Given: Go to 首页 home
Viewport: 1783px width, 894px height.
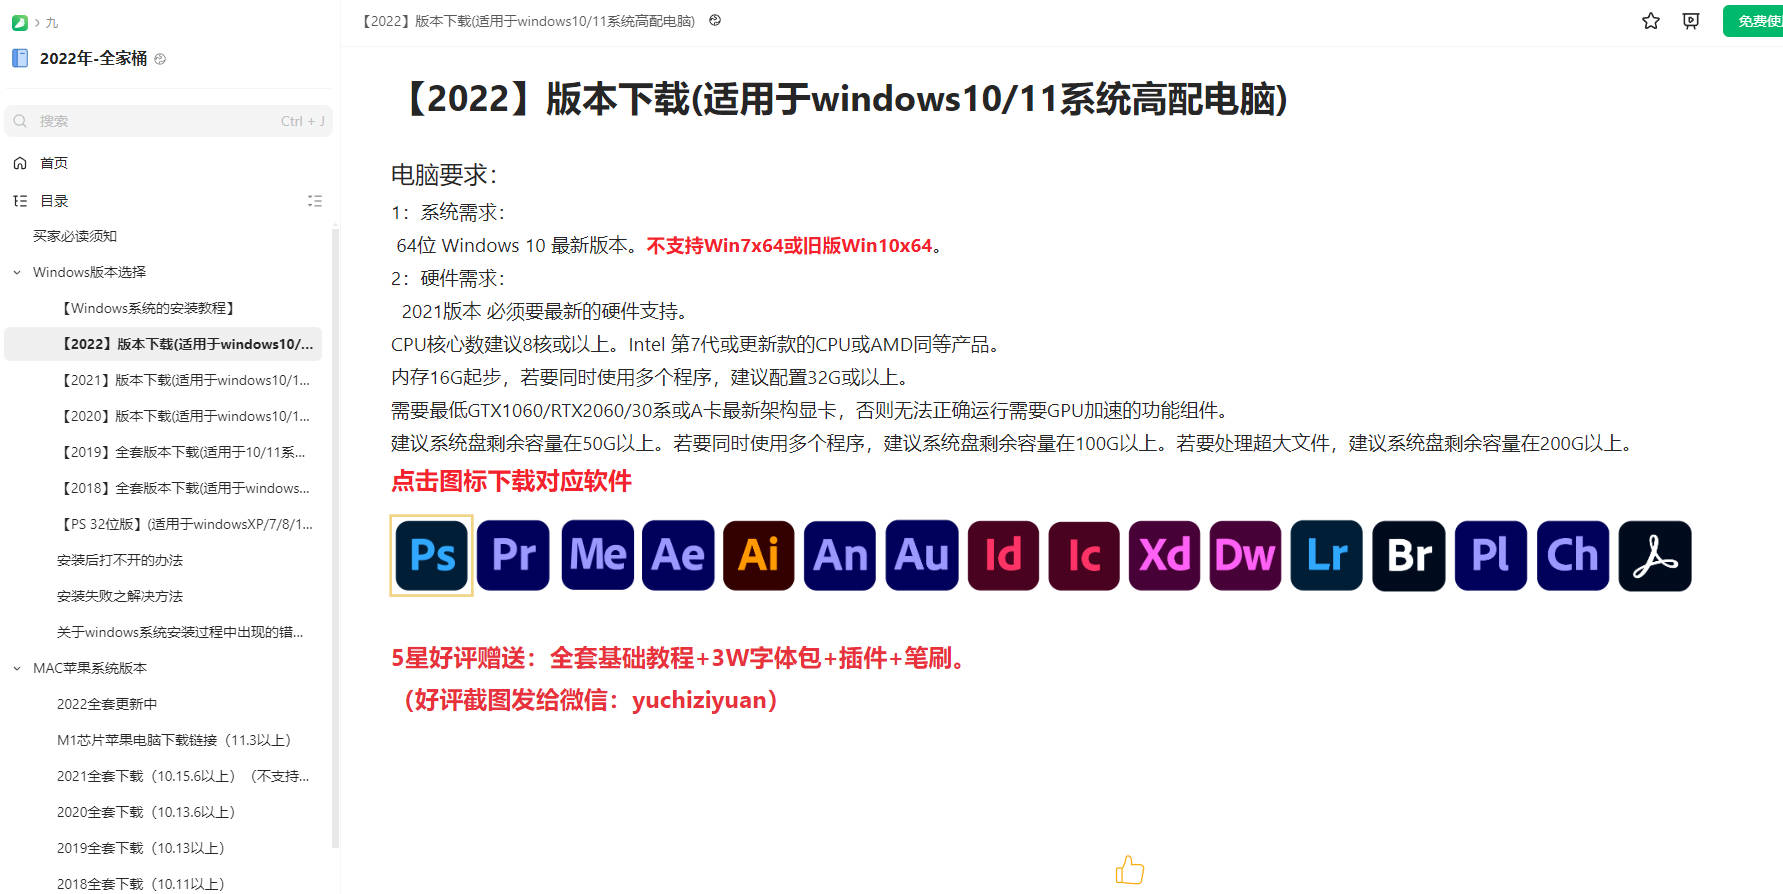Looking at the screenshot, I should click(x=54, y=163).
